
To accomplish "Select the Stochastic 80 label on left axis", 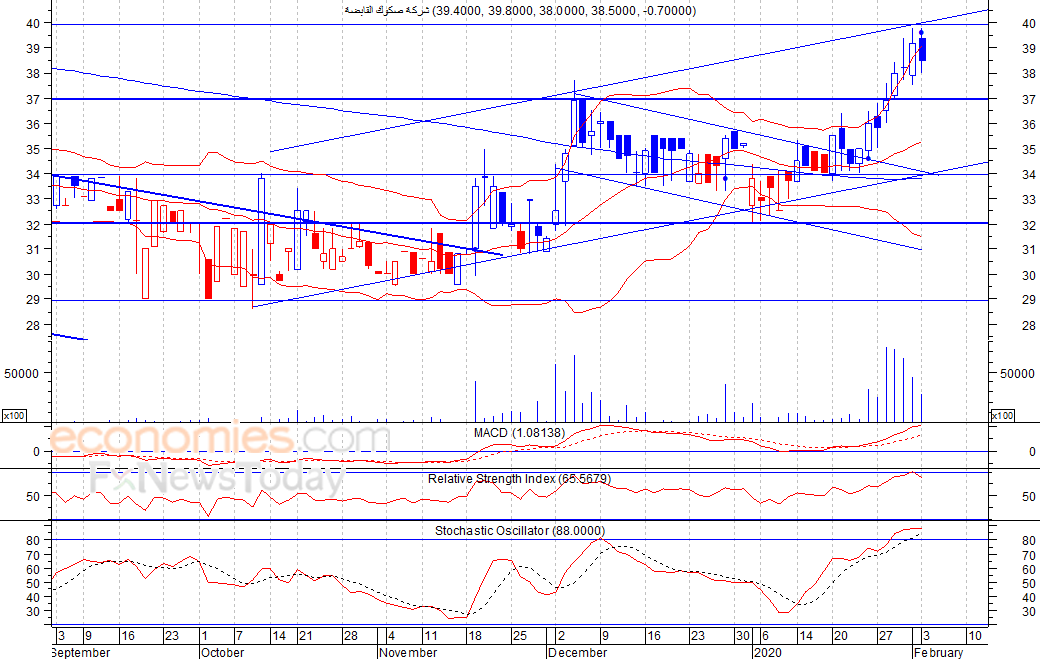I will [x=34, y=540].
